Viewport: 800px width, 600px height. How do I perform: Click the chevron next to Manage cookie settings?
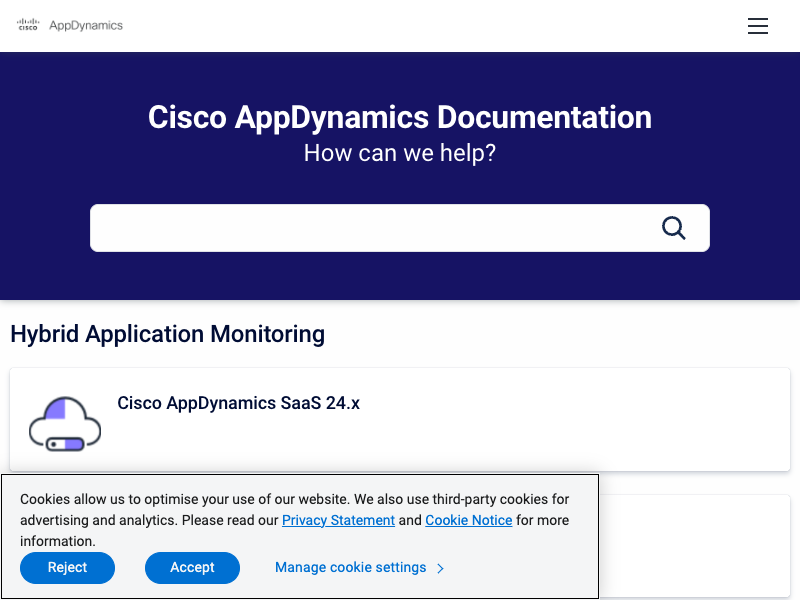pyautogui.click(x=441, y=568)
